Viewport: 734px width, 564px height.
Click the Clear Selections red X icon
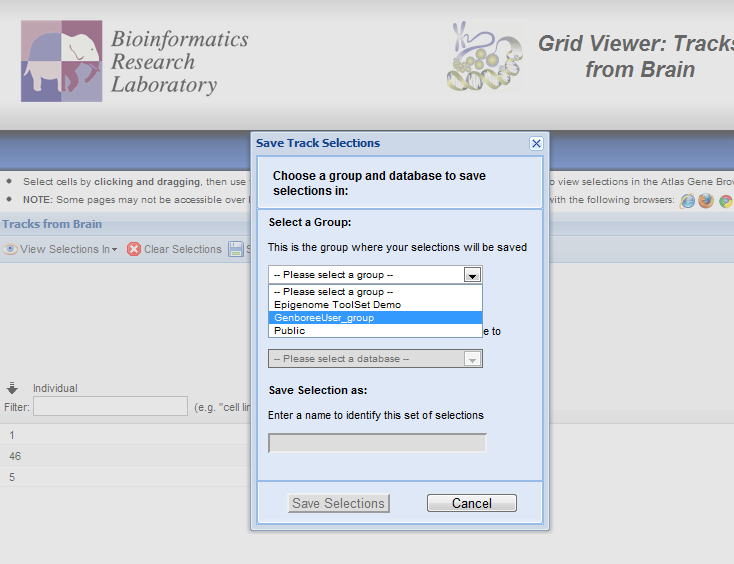[x=134, y=249]
